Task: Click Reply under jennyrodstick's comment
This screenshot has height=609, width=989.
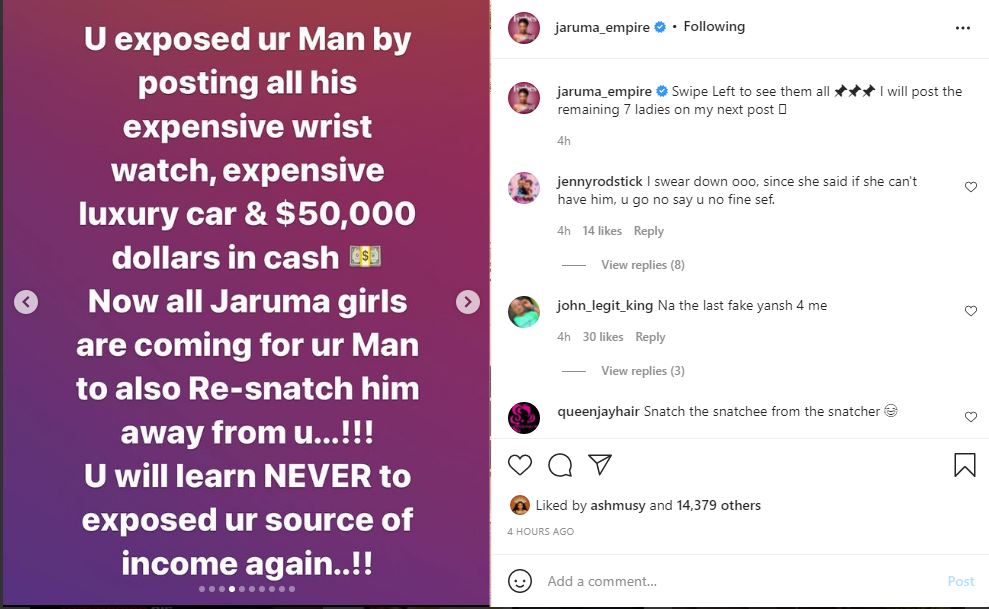Action: pos(648,230)
